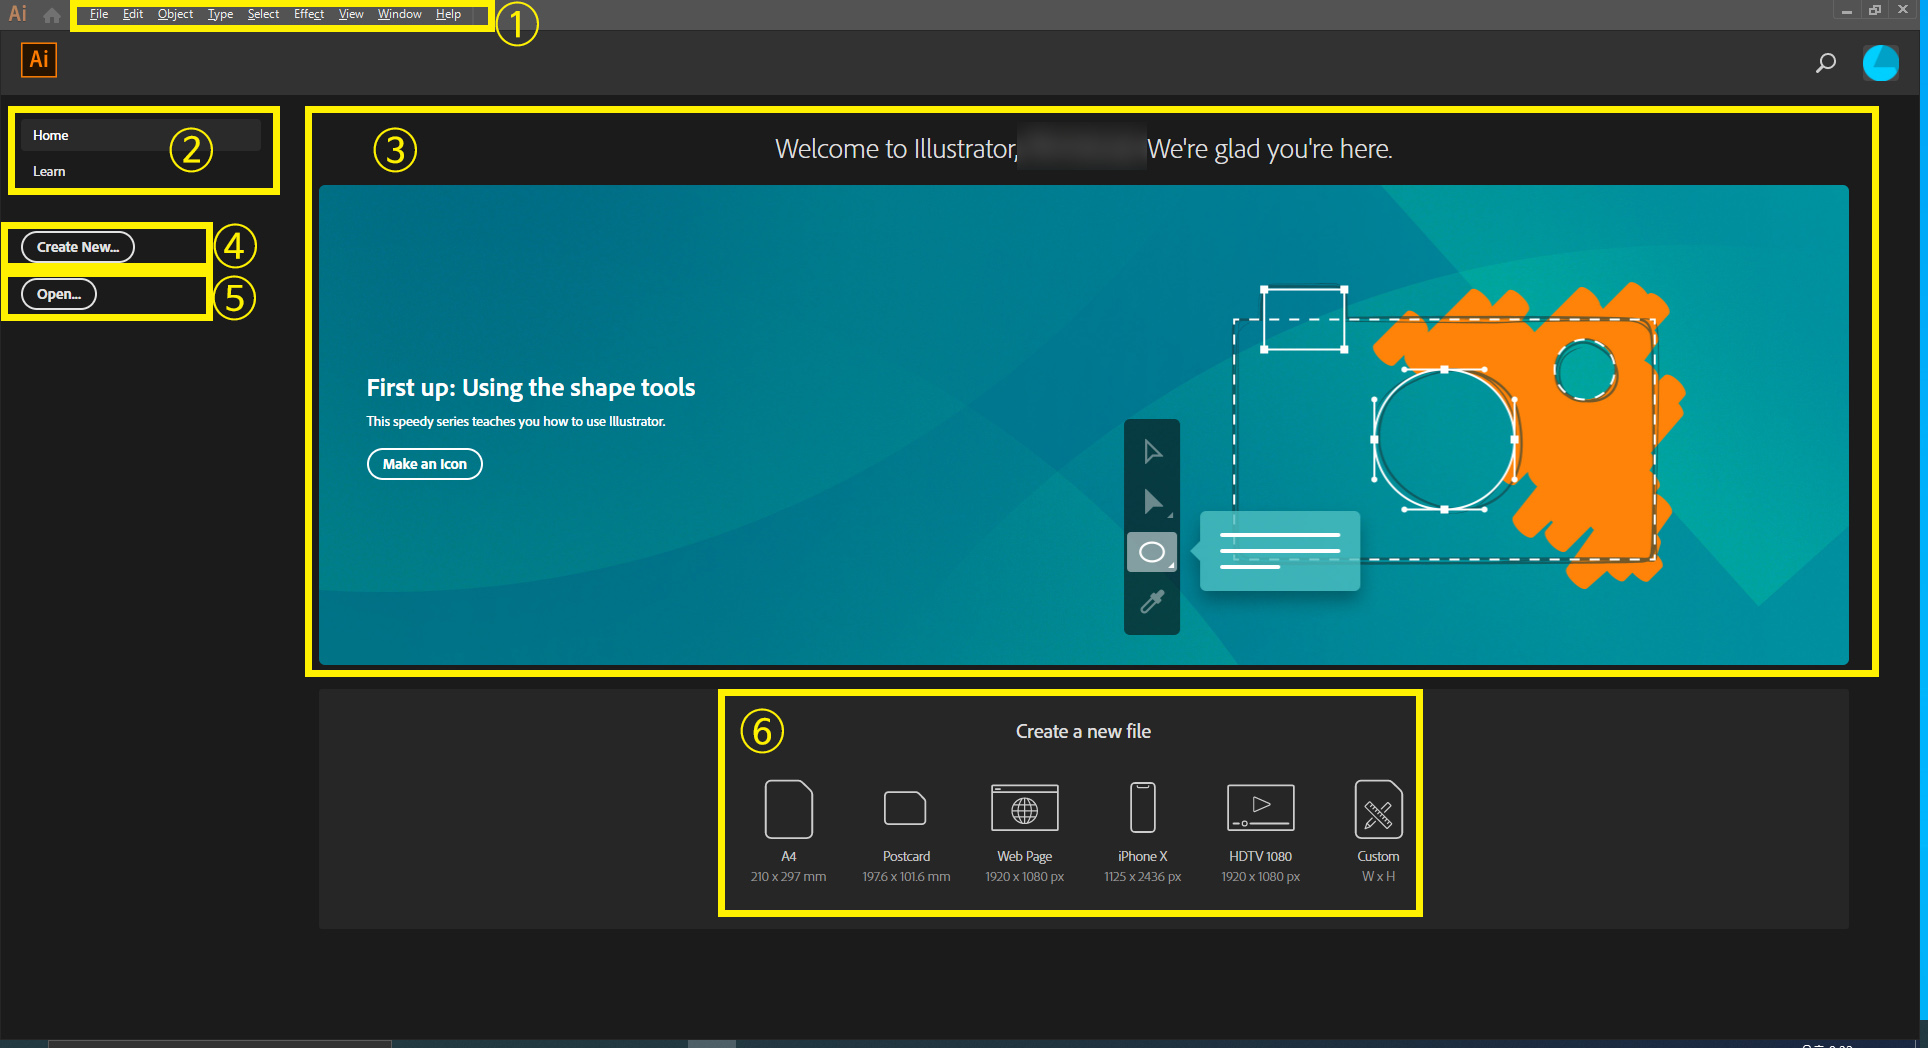This screenshot has width=1928, height=1048.
Task: Pick the Custom W x H preset icon
Action: (x=1379, y=809)
